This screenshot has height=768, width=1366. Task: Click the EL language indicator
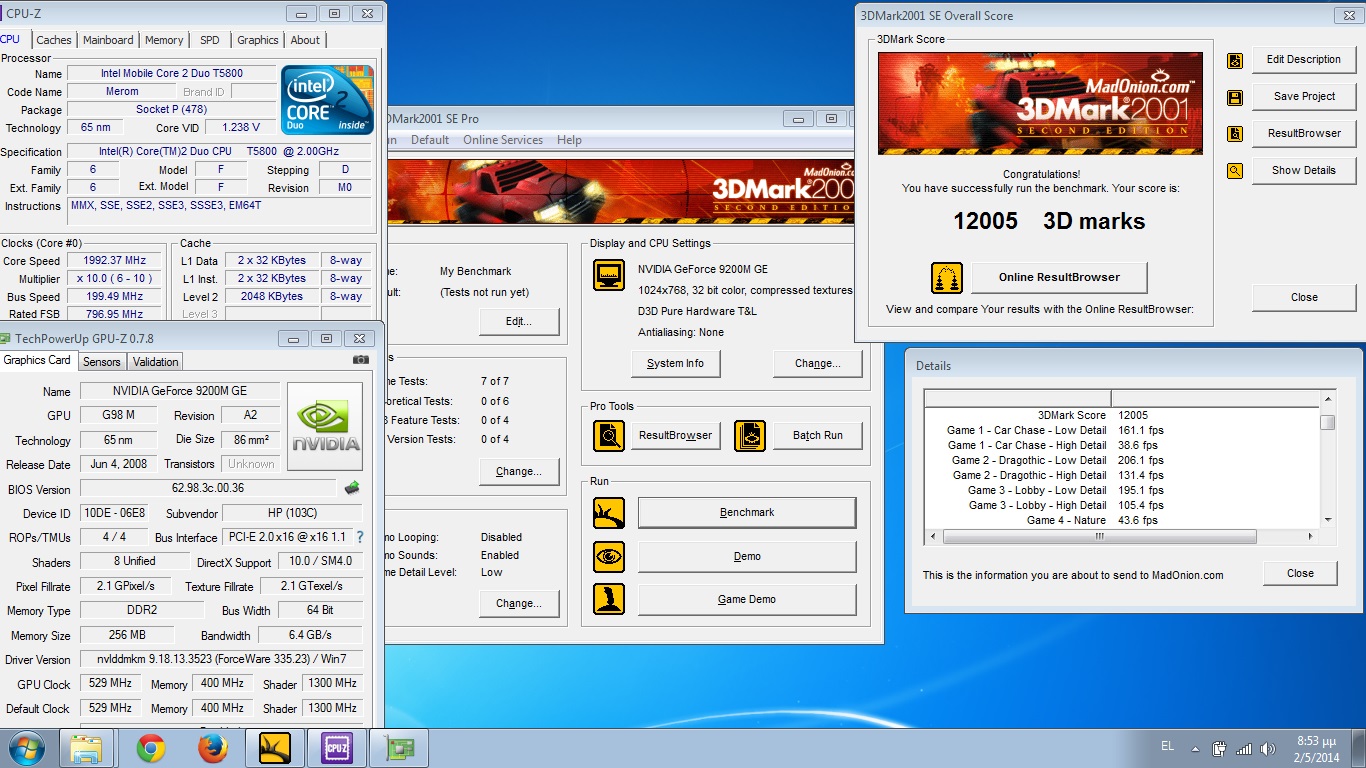(x=1168, y=747)
